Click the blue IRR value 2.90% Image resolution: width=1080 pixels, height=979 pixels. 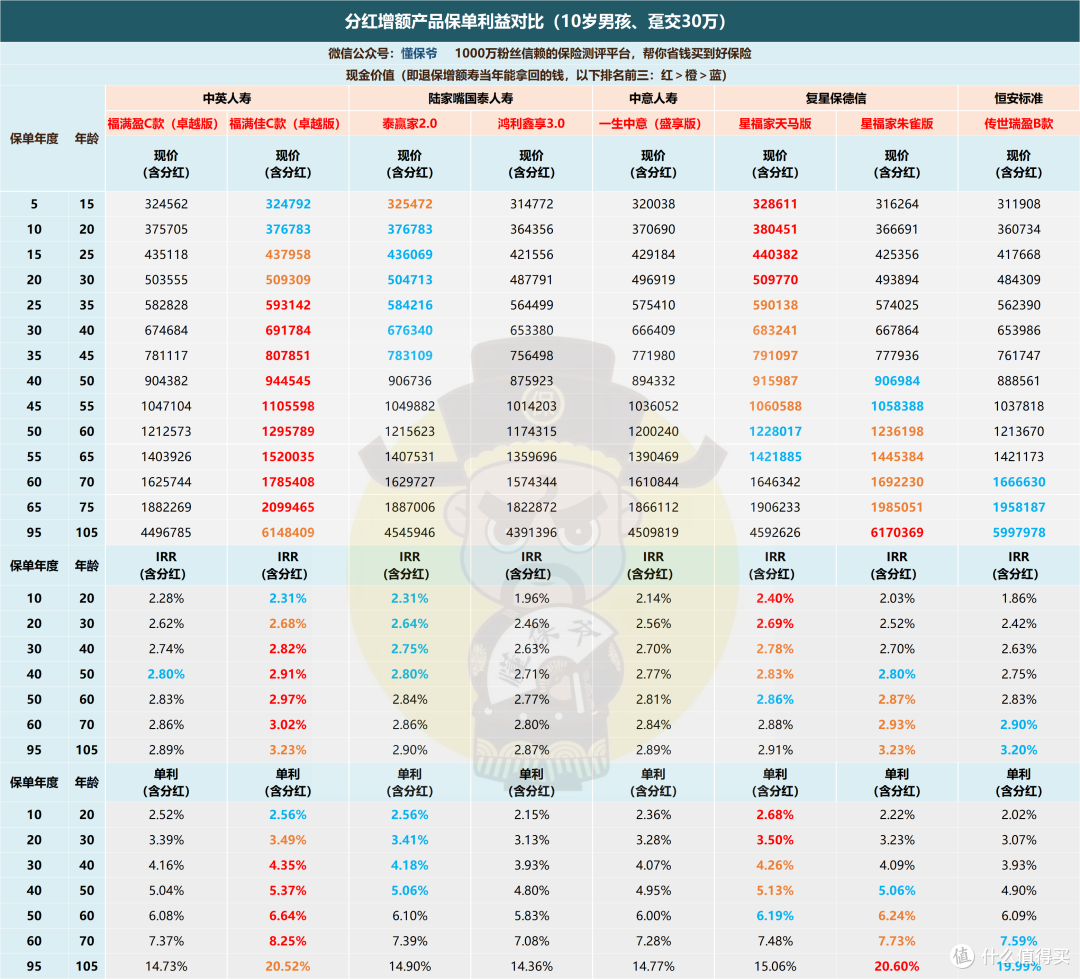[x=1019, y=725]
